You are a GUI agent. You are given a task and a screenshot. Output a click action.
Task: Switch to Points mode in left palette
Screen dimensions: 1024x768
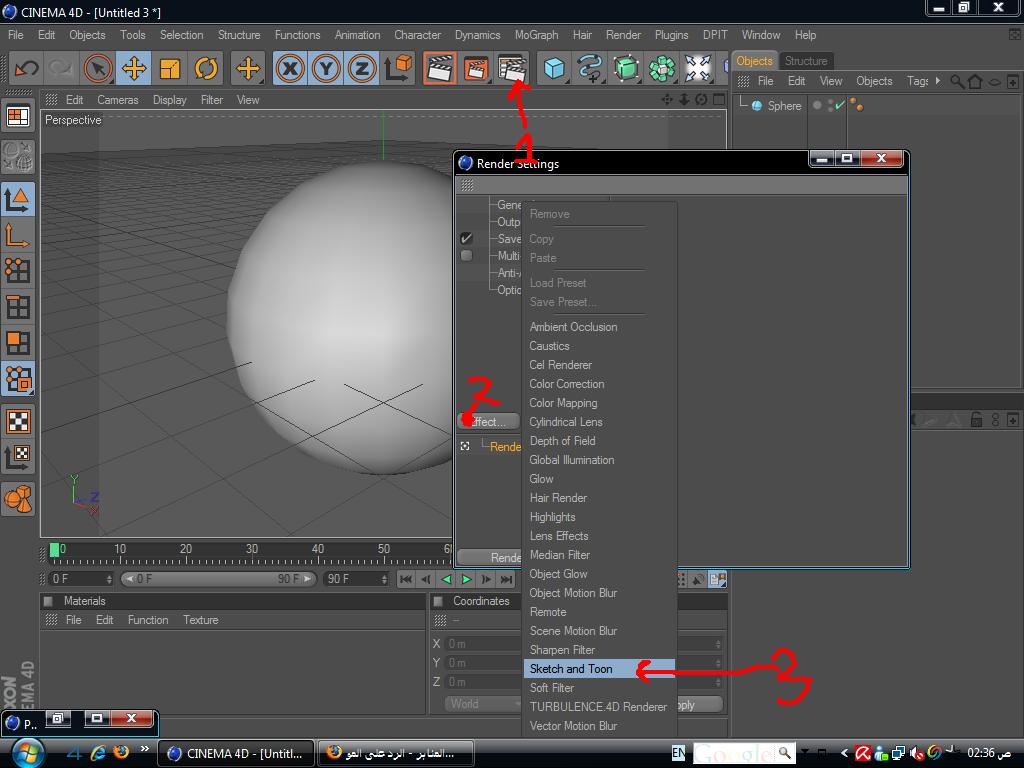(x=18, y=270)
